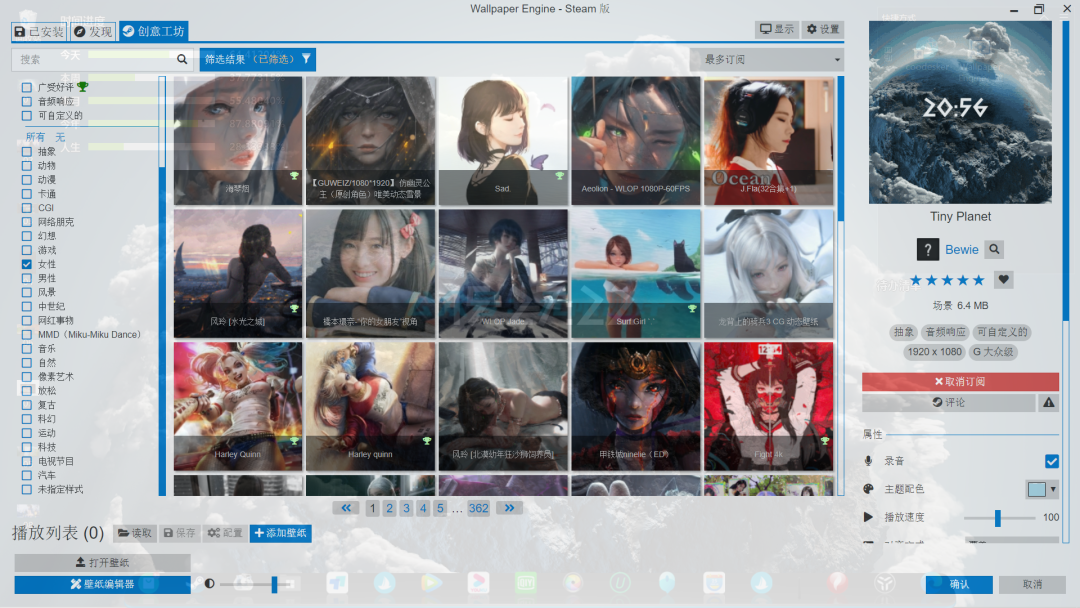Screen dimensions: 1080x608
Task: Click the 确认 button
Action: click(959, 584)
